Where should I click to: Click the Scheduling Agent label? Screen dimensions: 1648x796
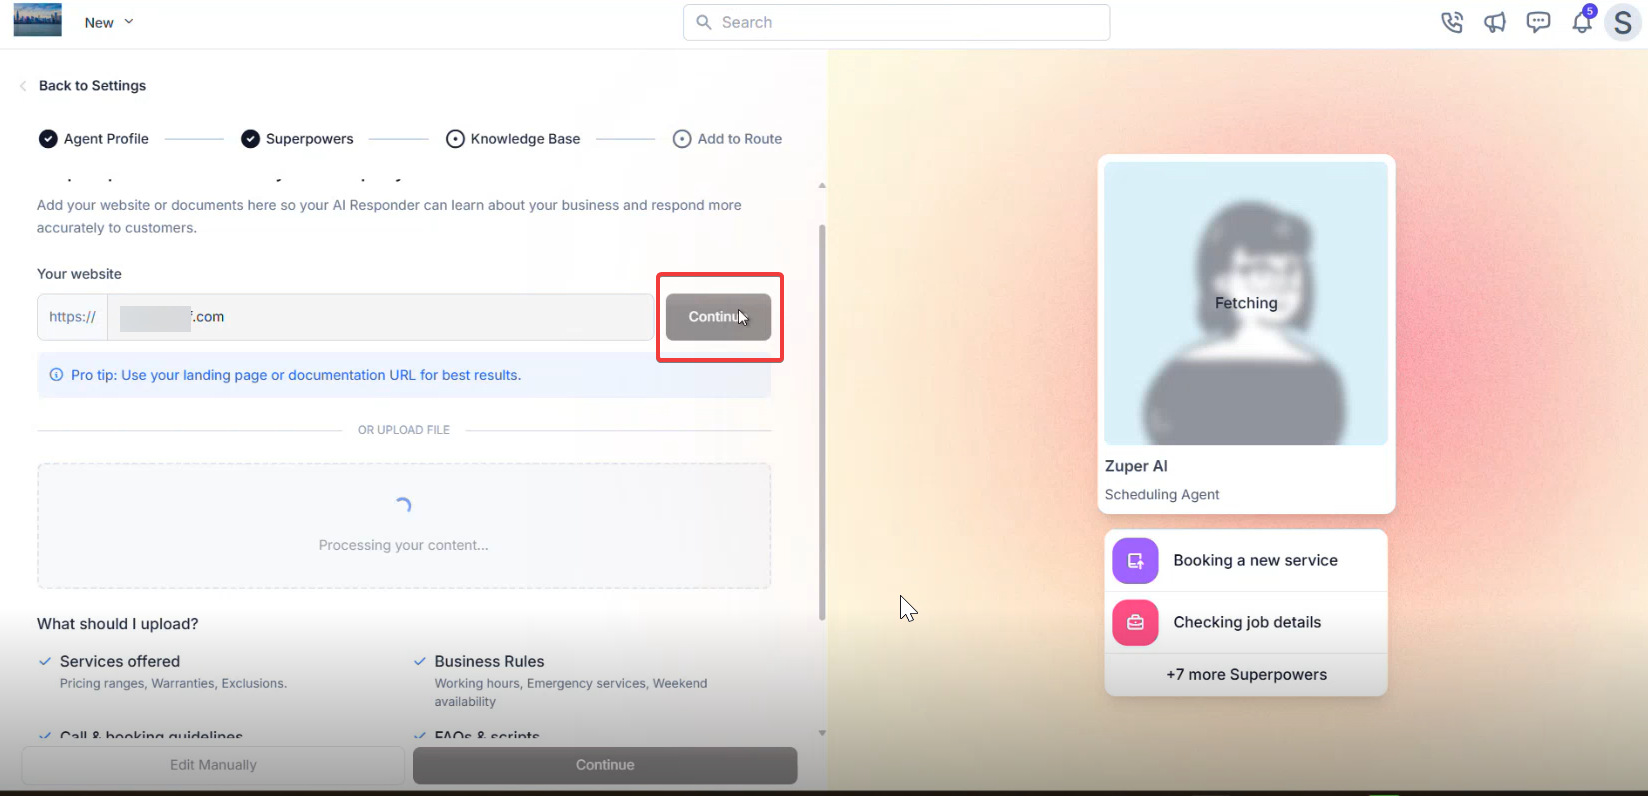(x=1162, y=494)
